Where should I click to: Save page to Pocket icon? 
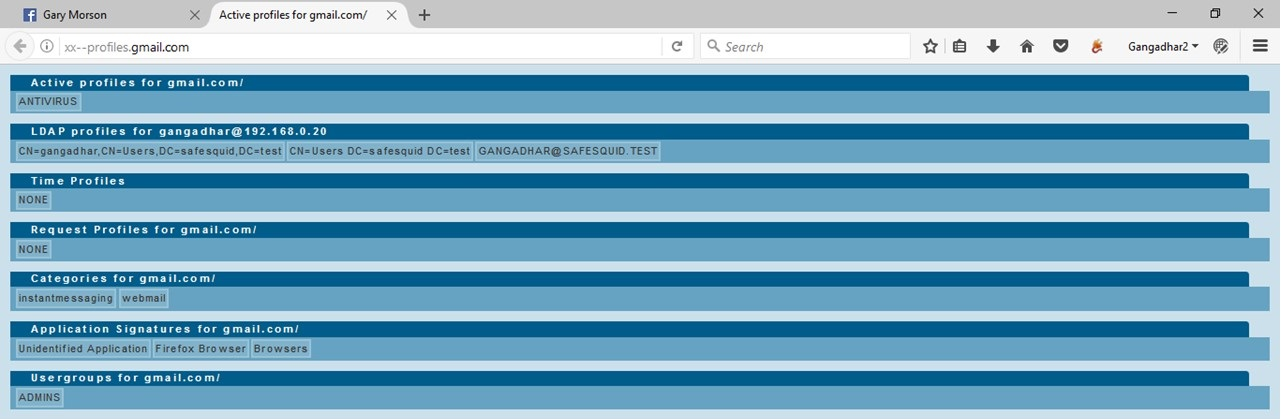[1061, 46]
